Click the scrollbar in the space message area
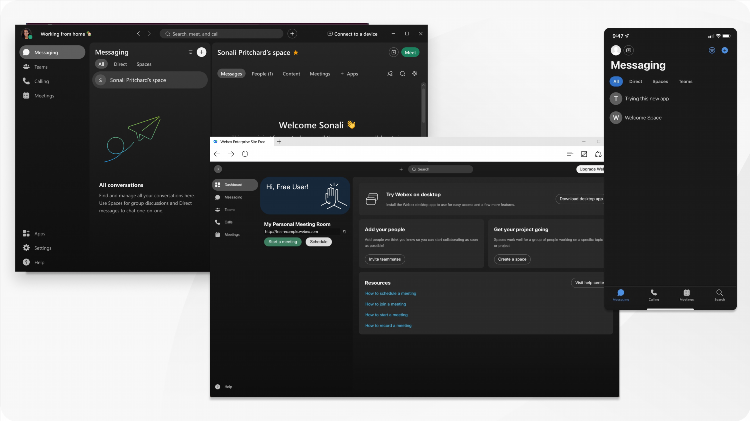The height and width of the screenshot is (421, 750). tap(423, 109)
